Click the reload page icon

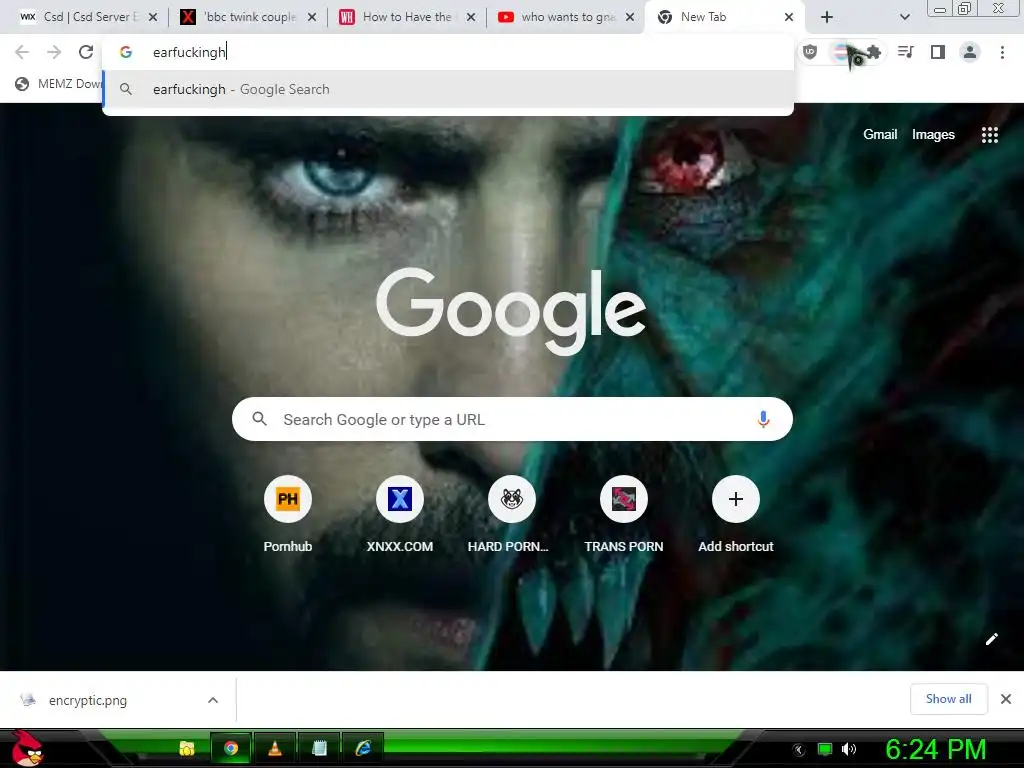tap(86, 52)
